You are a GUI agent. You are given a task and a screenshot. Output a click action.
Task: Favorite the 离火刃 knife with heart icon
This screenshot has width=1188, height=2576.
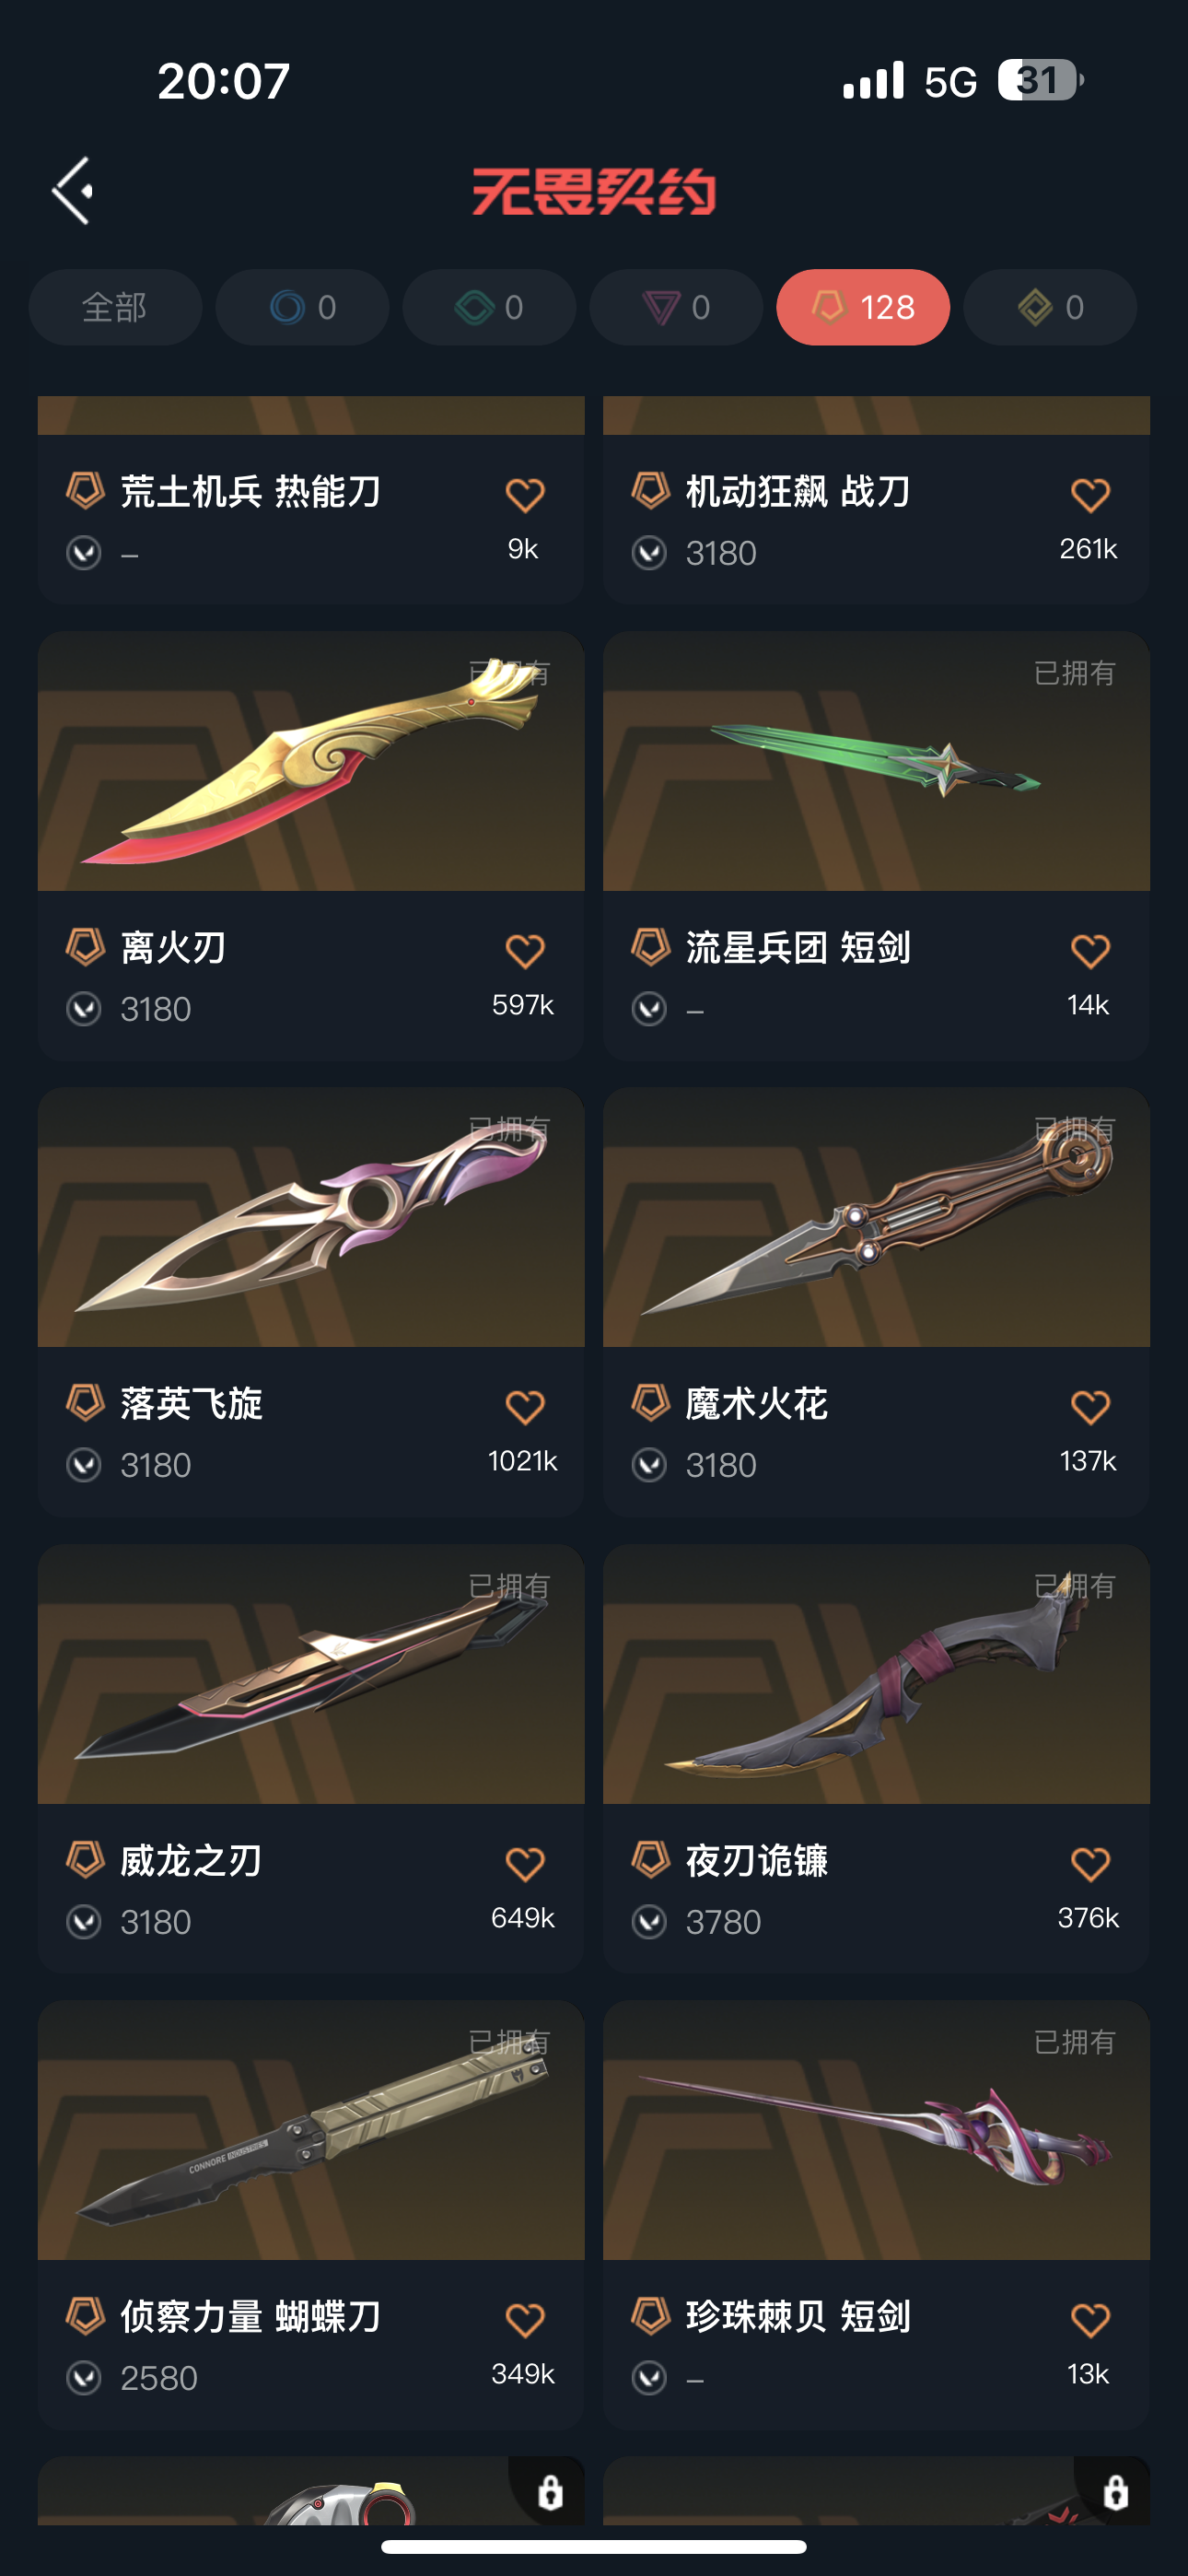click(524, 951)
